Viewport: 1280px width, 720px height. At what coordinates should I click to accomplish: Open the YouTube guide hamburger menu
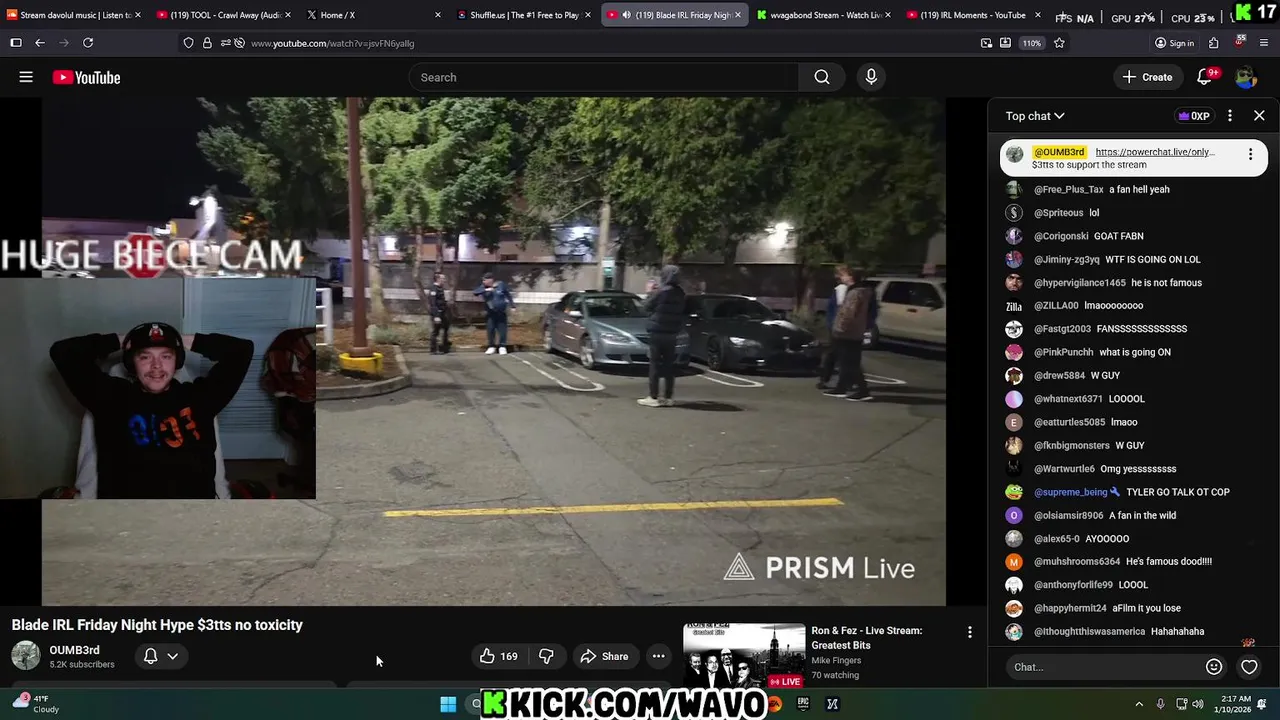point(26,77)
